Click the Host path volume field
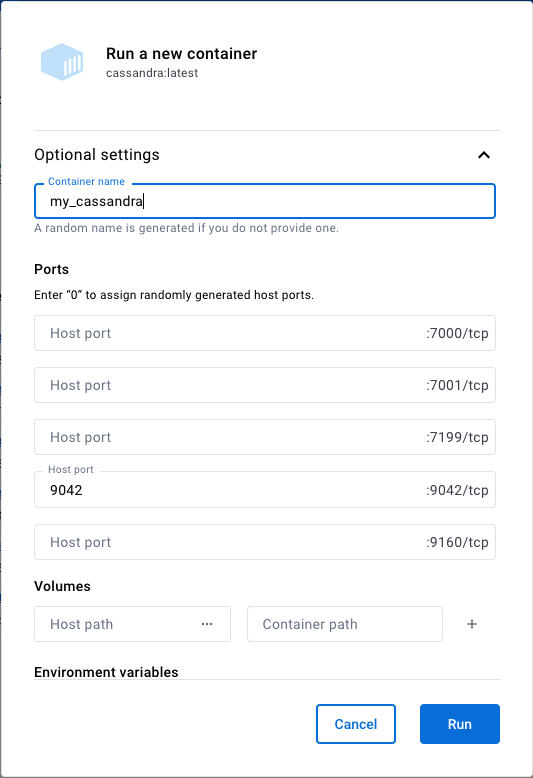 click(133, 624)
